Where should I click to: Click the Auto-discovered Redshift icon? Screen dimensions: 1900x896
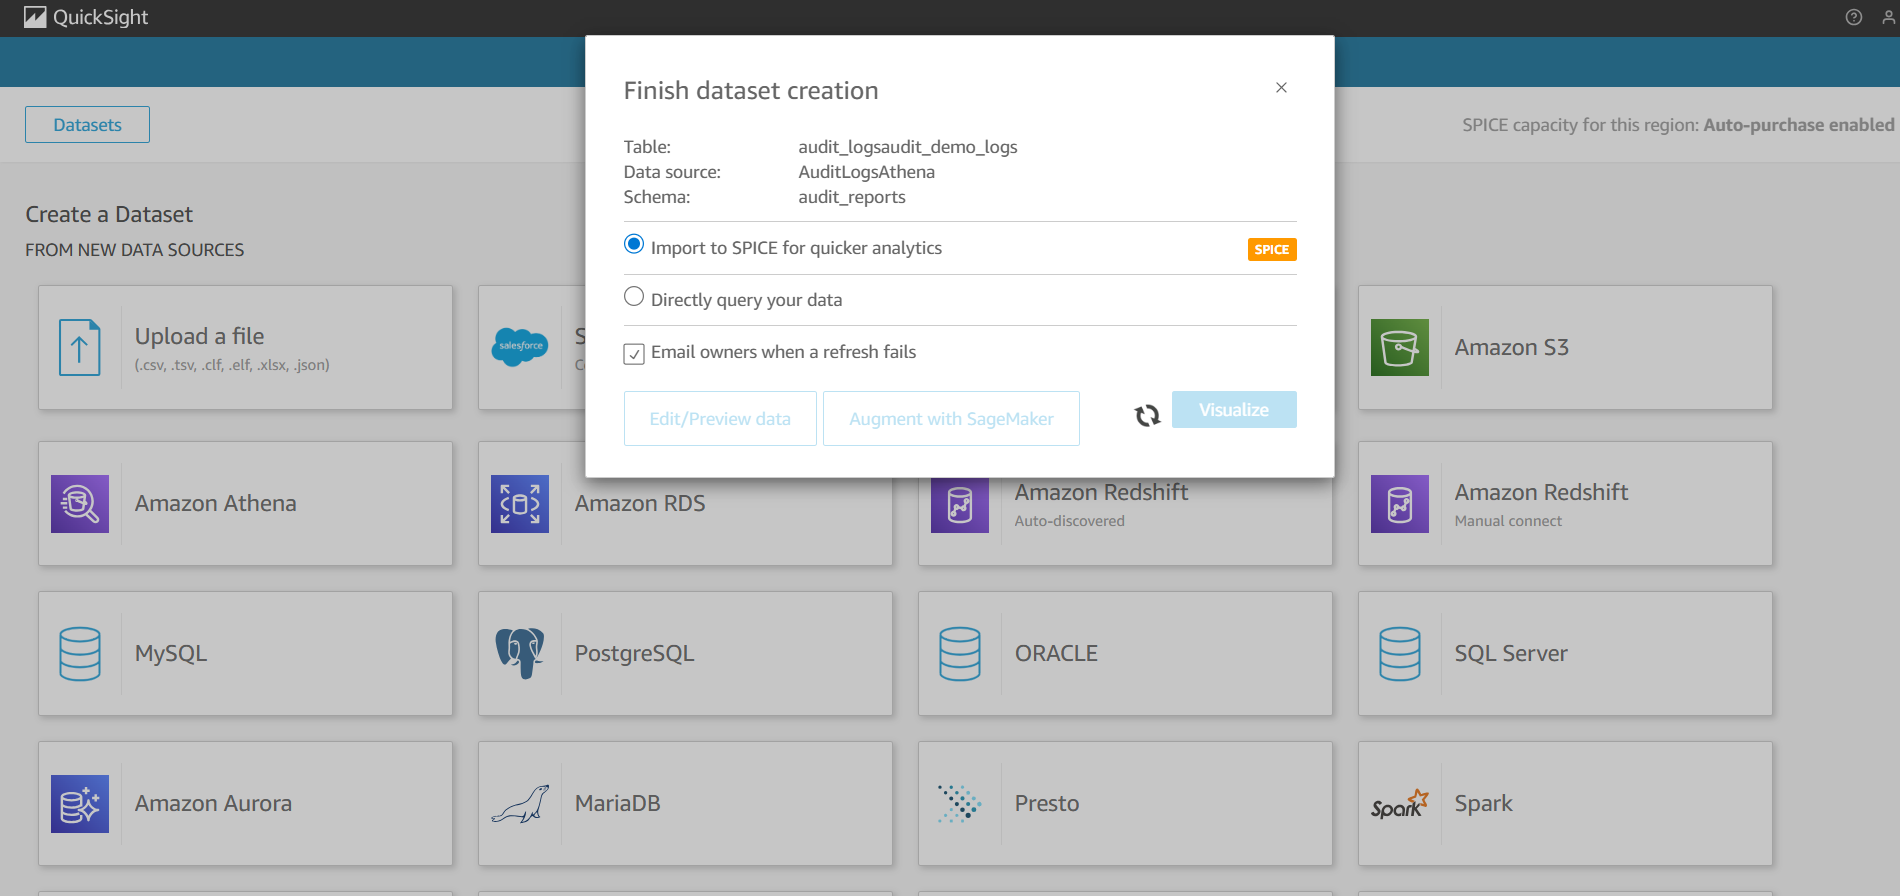coord(960,505)
